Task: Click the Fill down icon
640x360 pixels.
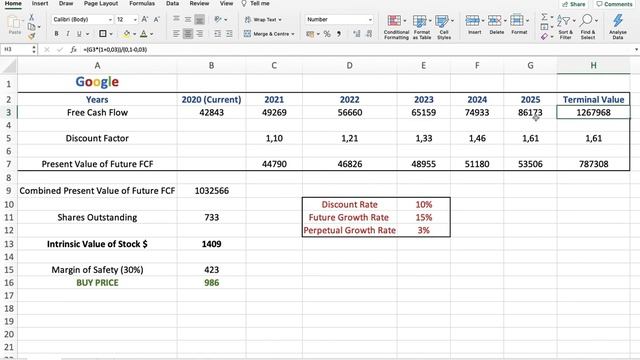Action: tap(544, 27)
